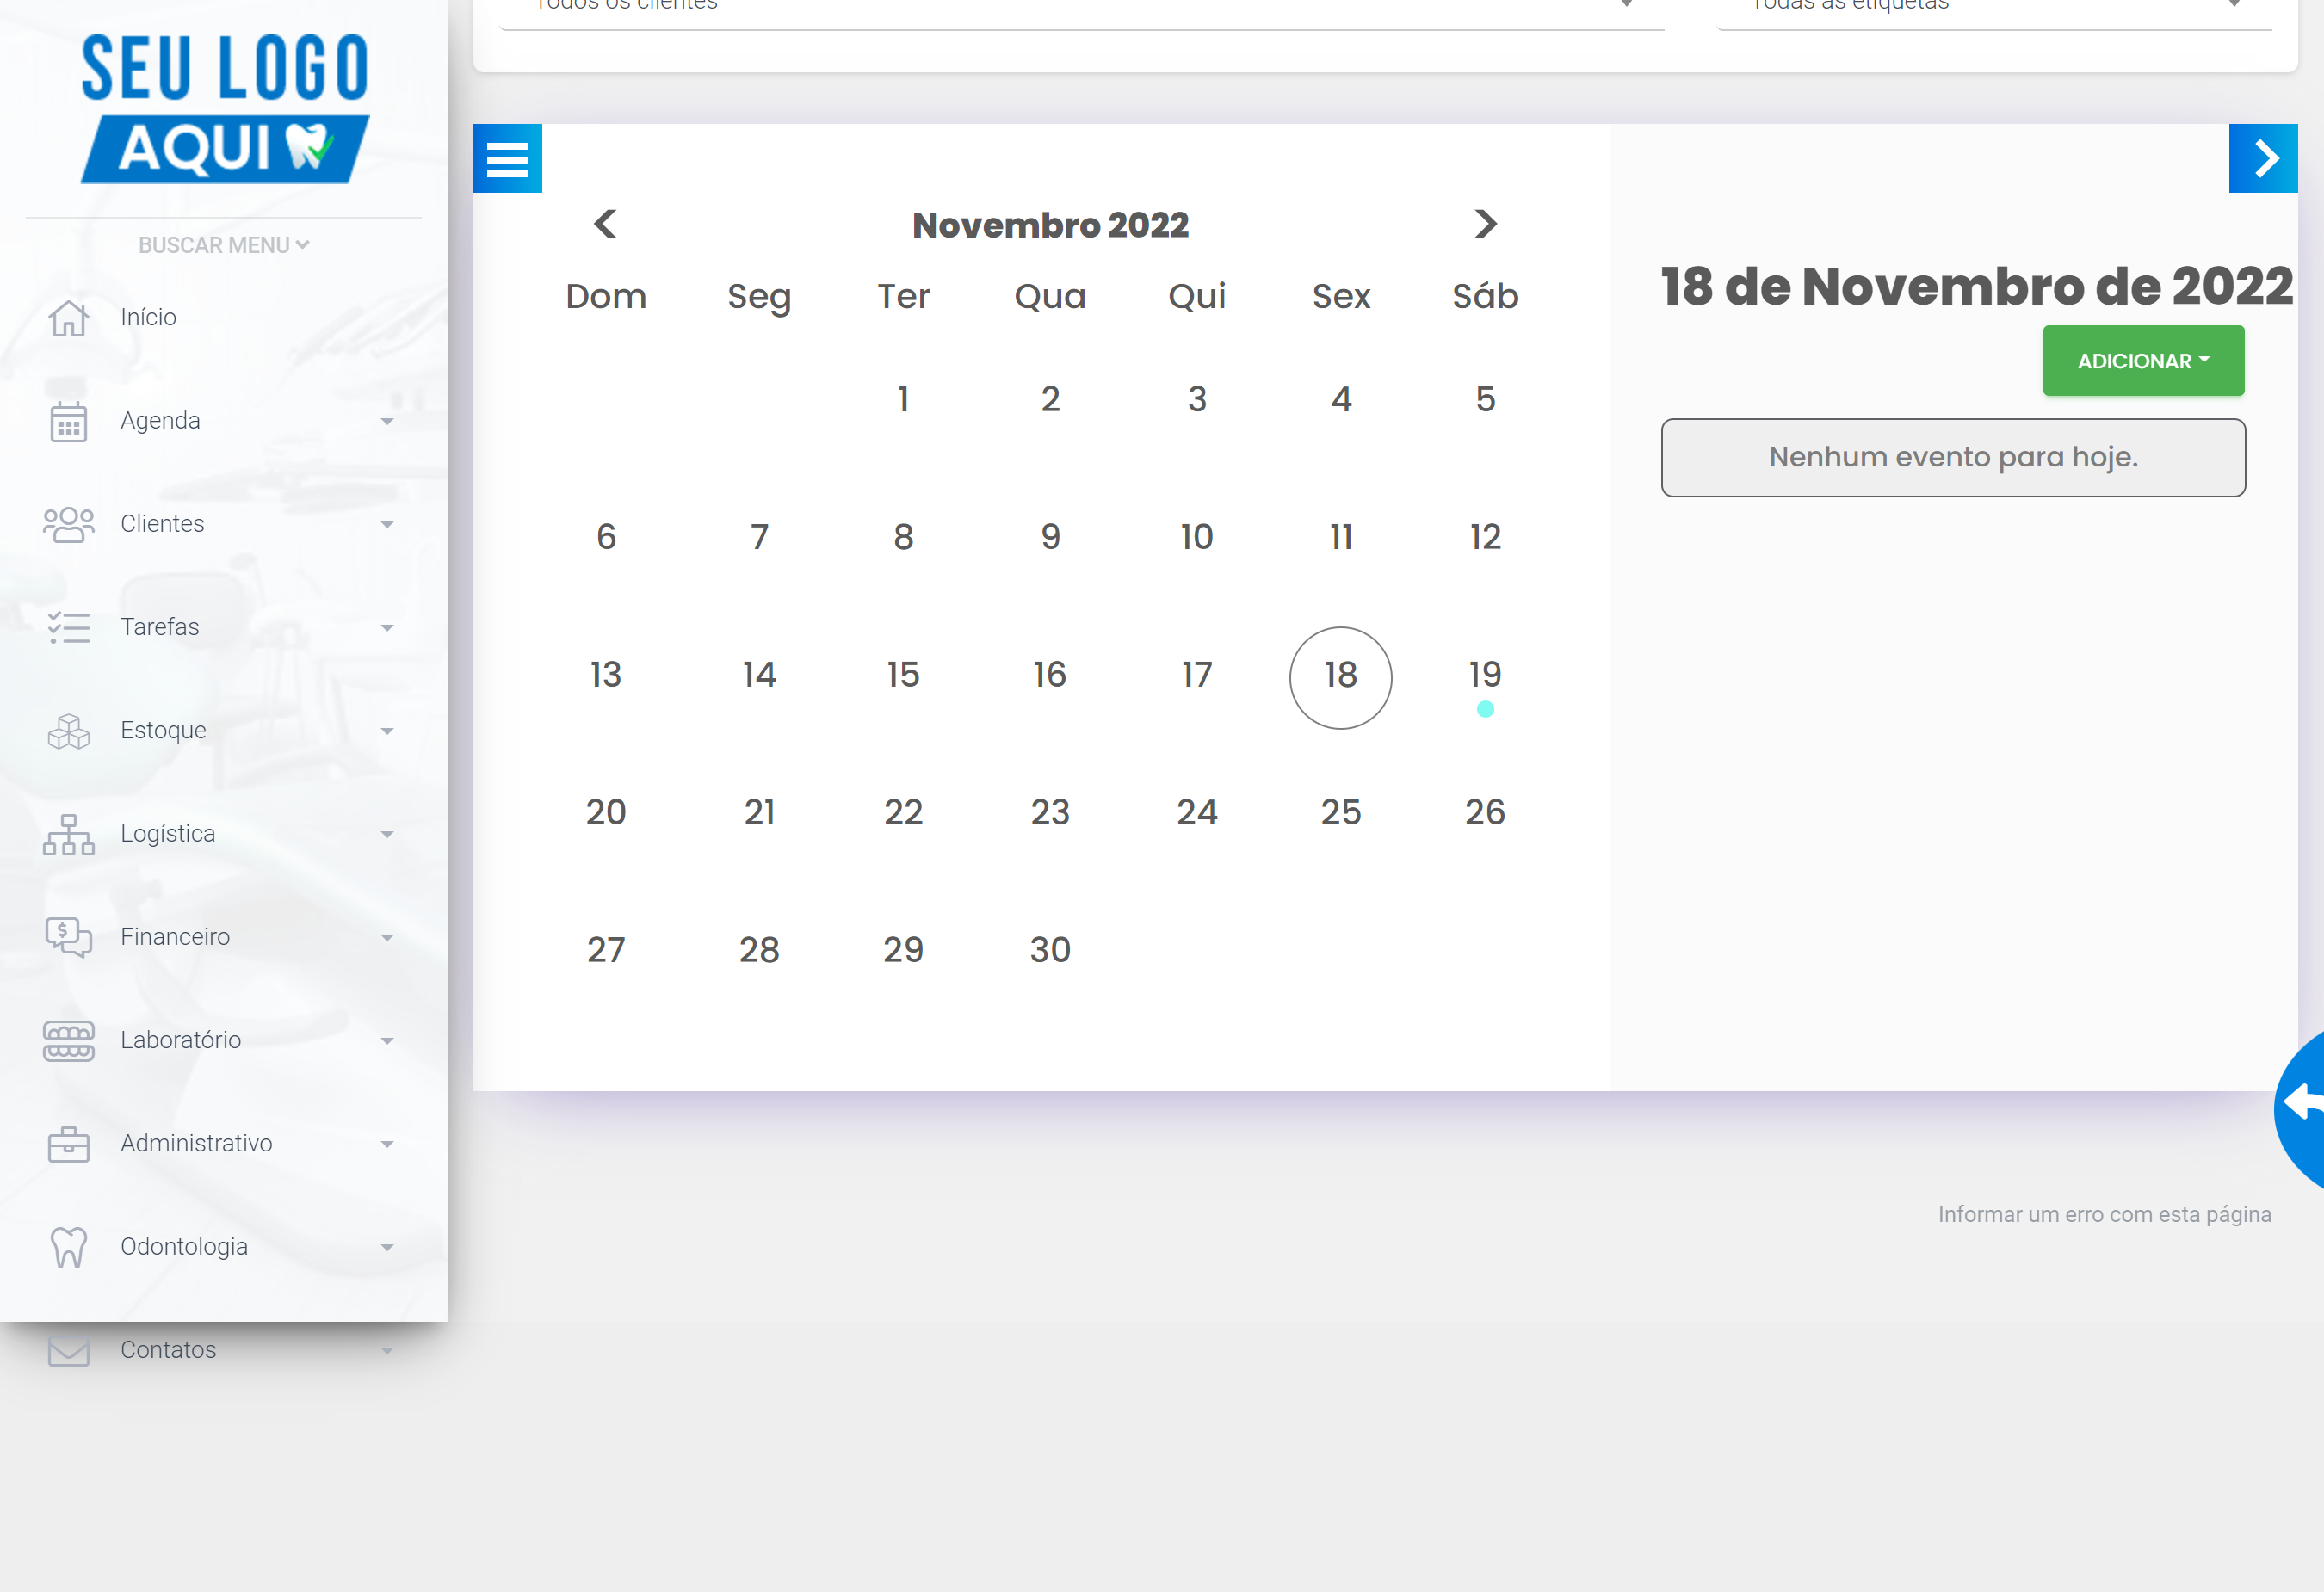Click the Administrativo briefcase icon
2324x1592 pixels.
[x=68, y=1144]
